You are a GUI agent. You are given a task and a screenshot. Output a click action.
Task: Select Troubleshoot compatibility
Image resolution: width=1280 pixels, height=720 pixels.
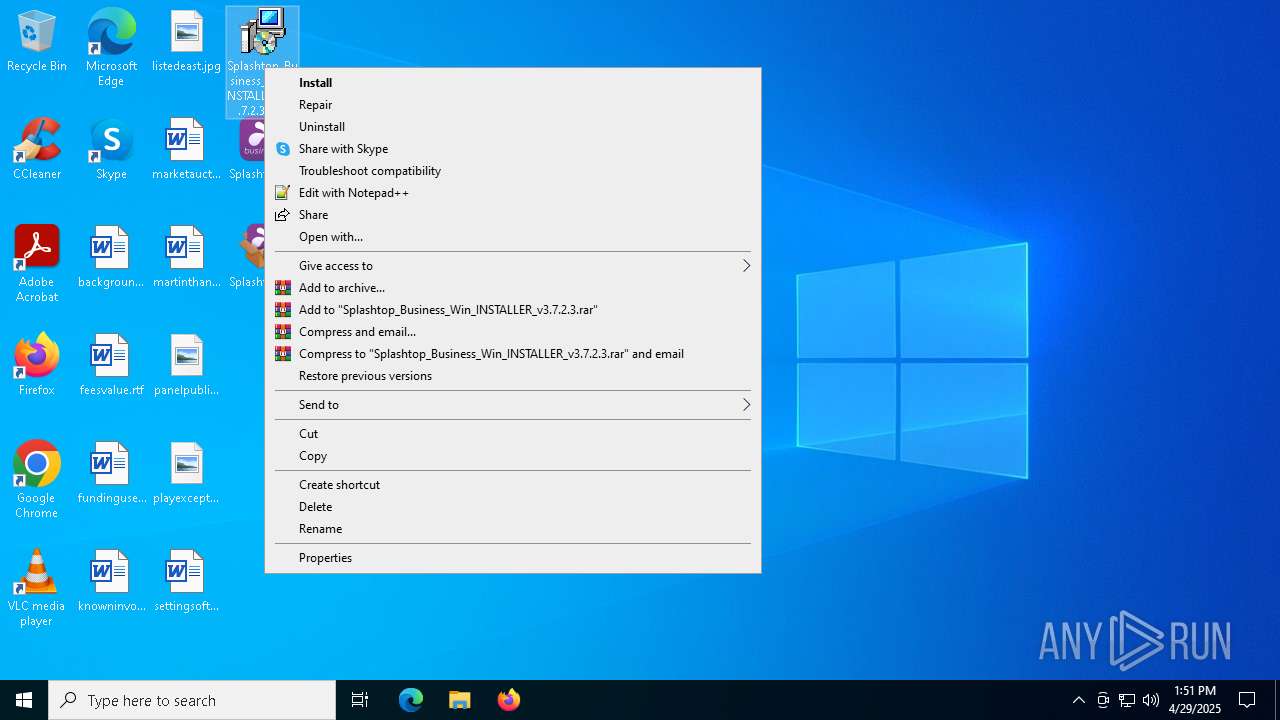click(513, 171)
